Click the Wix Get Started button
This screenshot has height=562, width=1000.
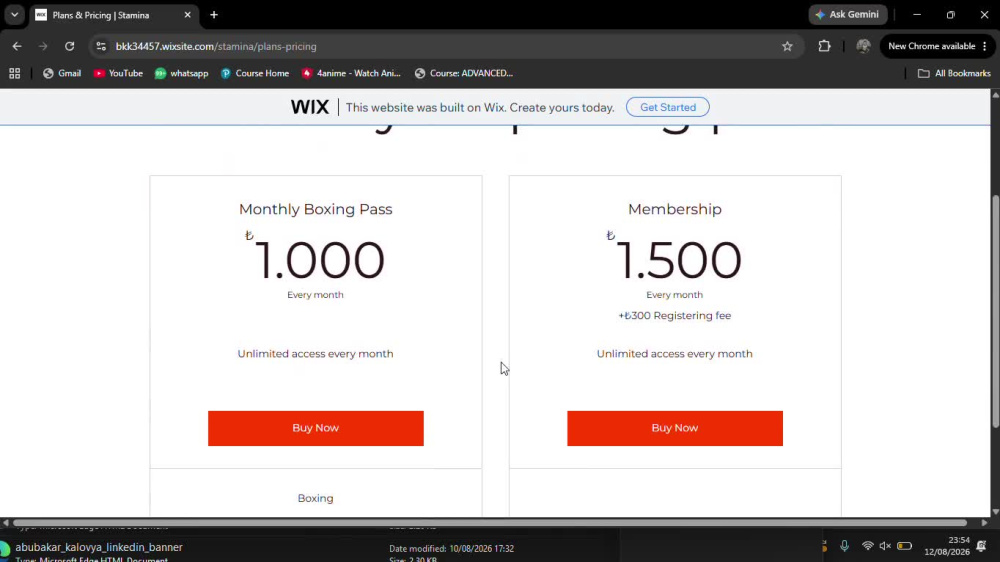[x=668, y=107]
